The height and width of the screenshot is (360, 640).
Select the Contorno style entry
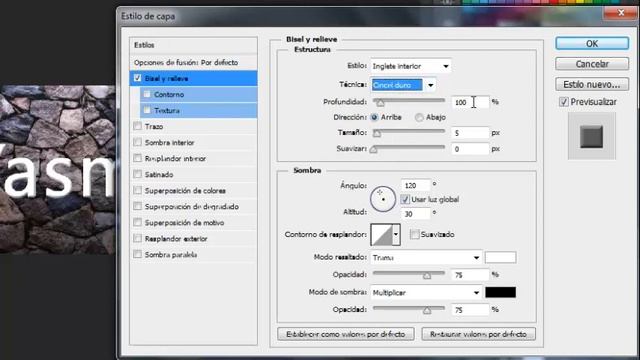click(x=169, y=94)
